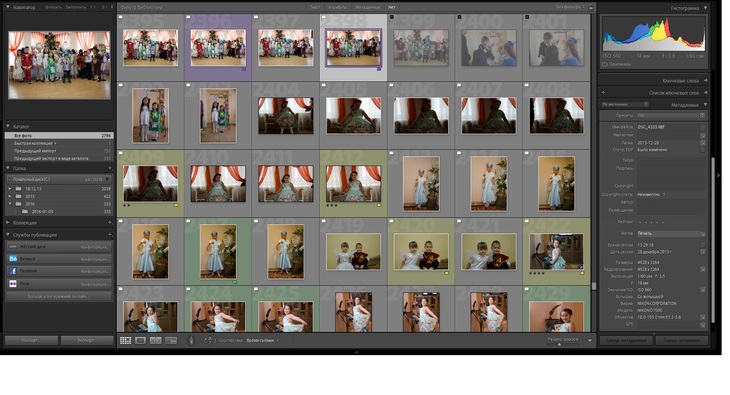This screenshot has width=730, height=395.
Task: Click the Facebook service icon
Action: (x=13, y=271)
